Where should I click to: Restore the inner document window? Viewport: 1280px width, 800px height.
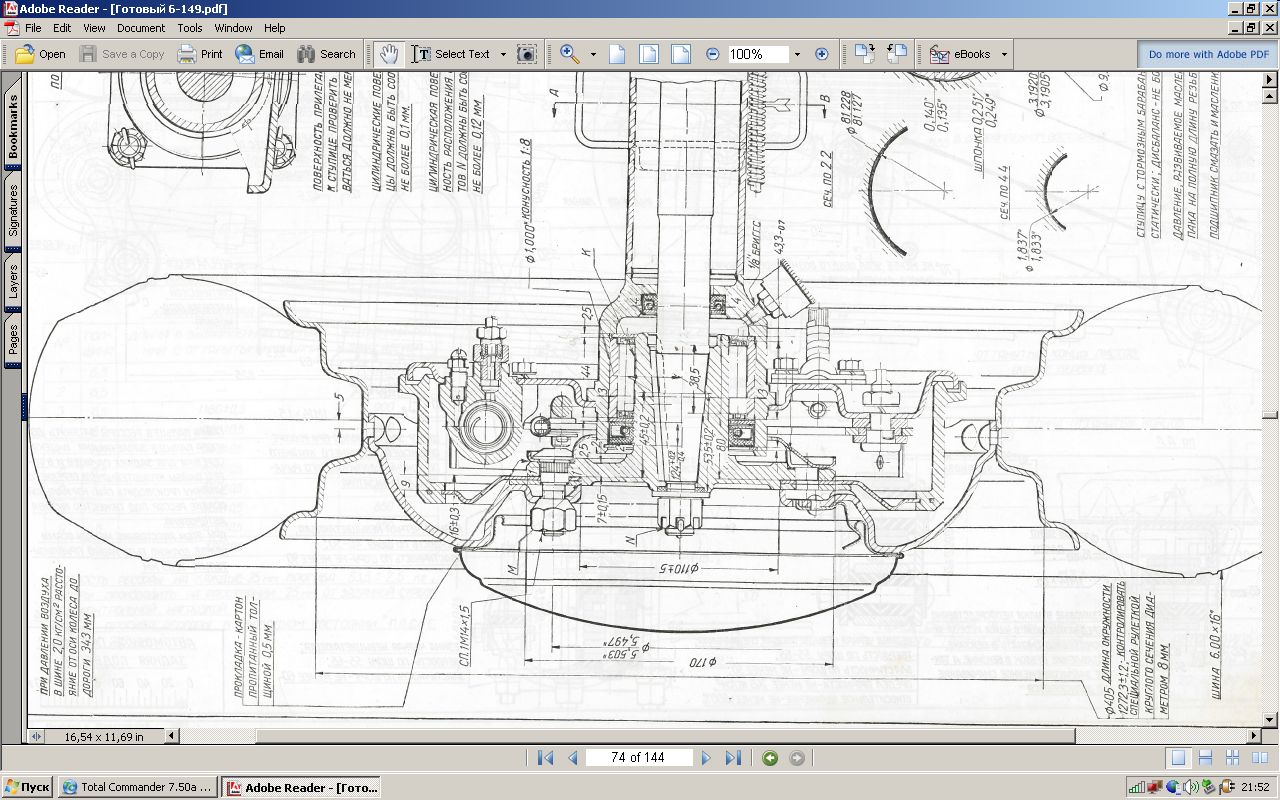pyautogui.click(x=1251, y=28)
